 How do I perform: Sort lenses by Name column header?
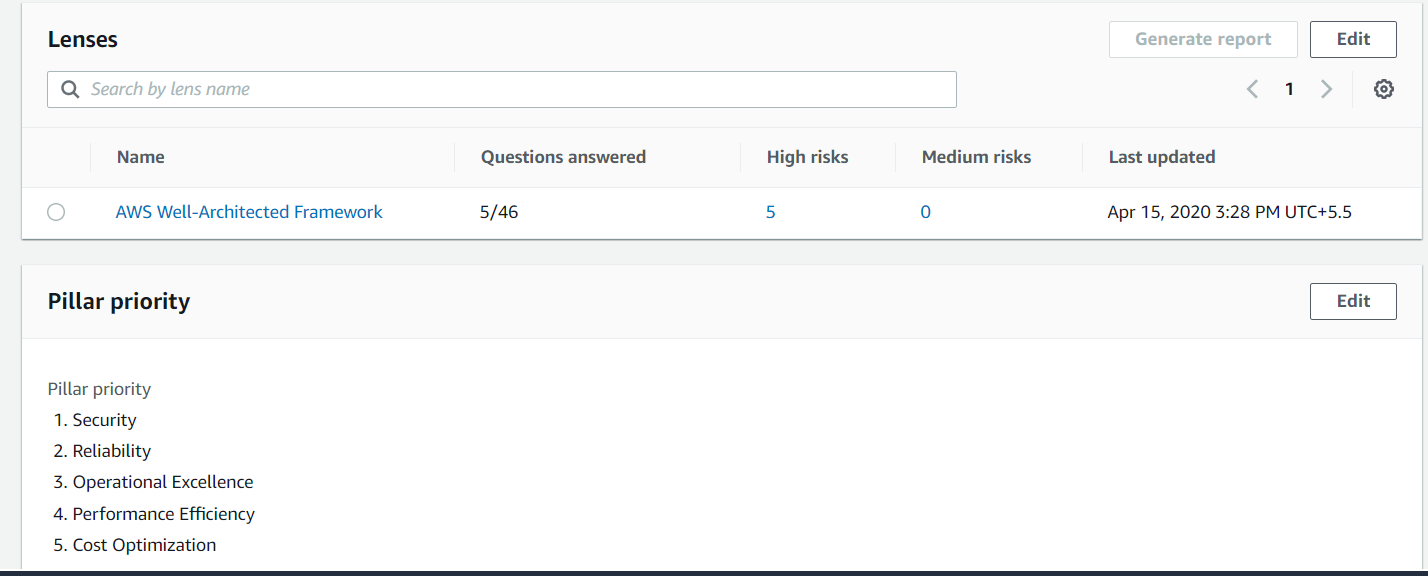(140, 157)
